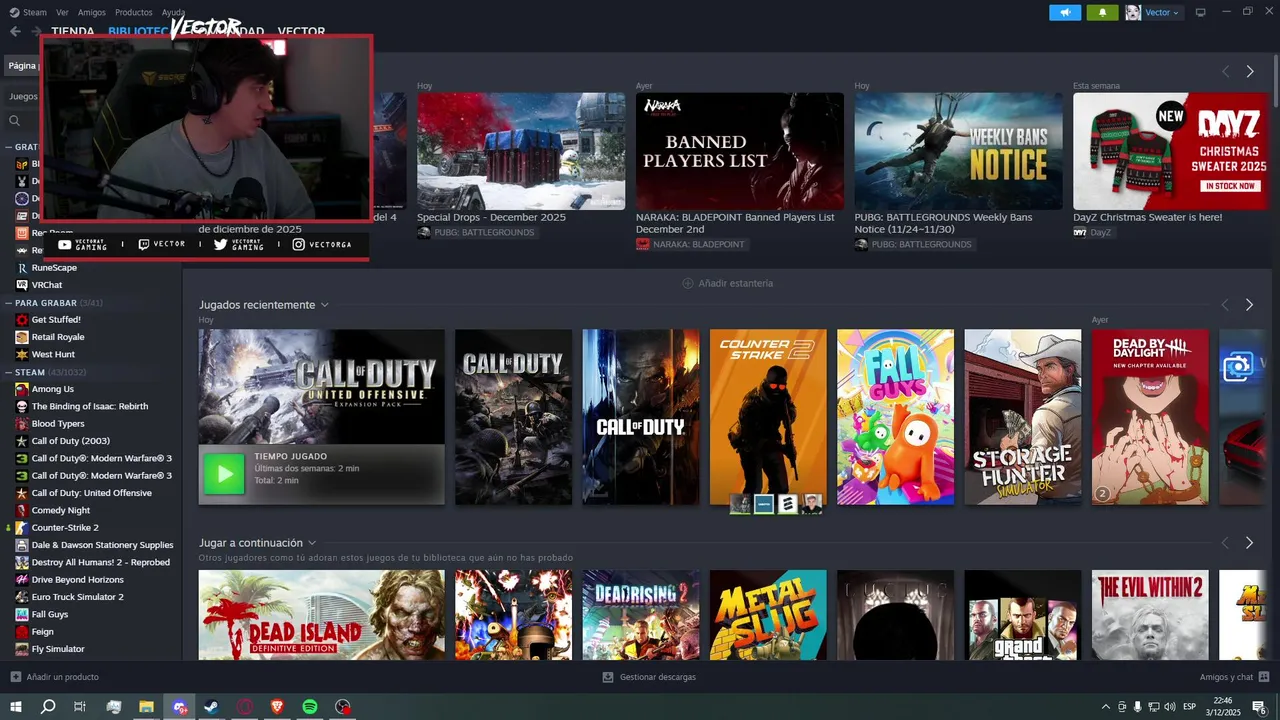Open Special Drops - December 2025 news

tap(521, 151)
